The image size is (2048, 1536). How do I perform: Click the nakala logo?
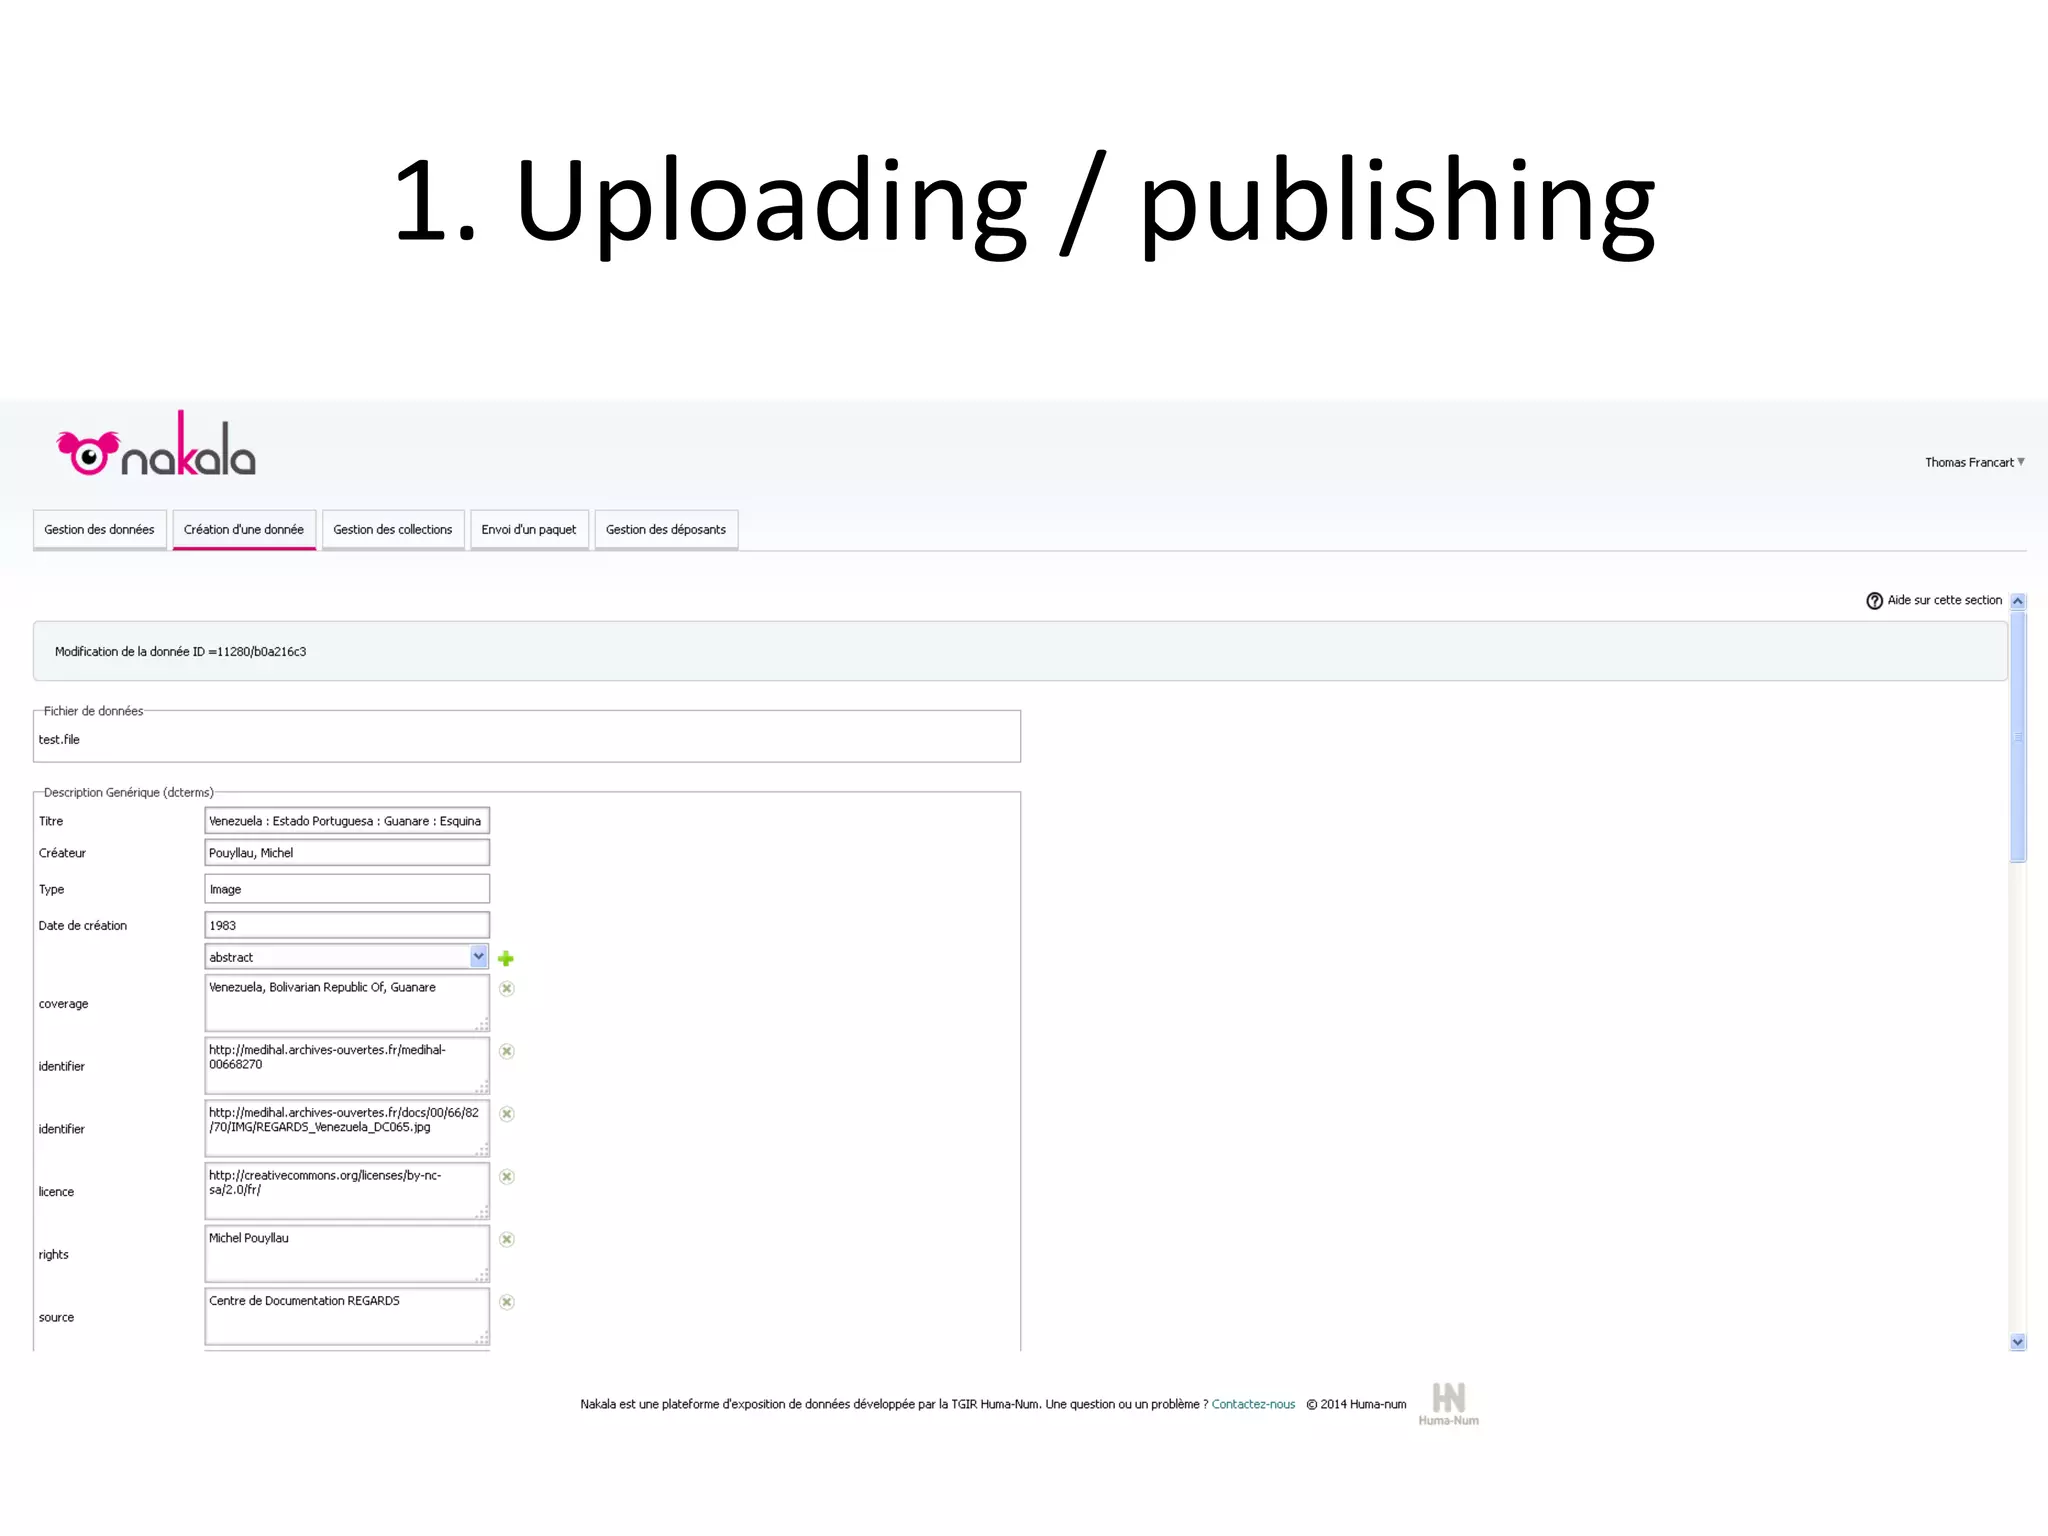(157, 444)
